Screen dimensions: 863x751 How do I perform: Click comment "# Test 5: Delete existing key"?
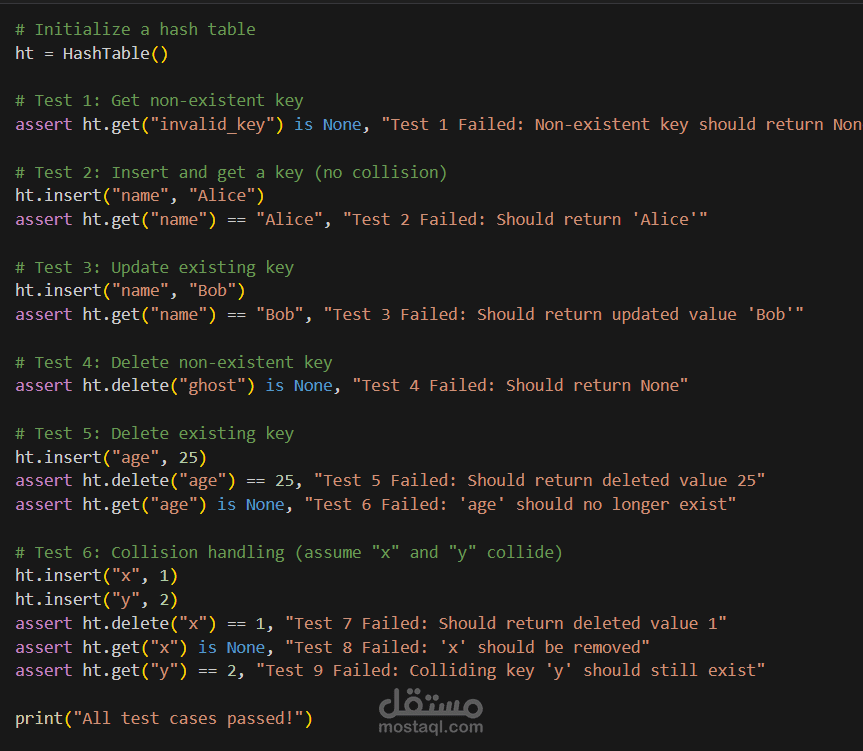[x=155, y=434]
